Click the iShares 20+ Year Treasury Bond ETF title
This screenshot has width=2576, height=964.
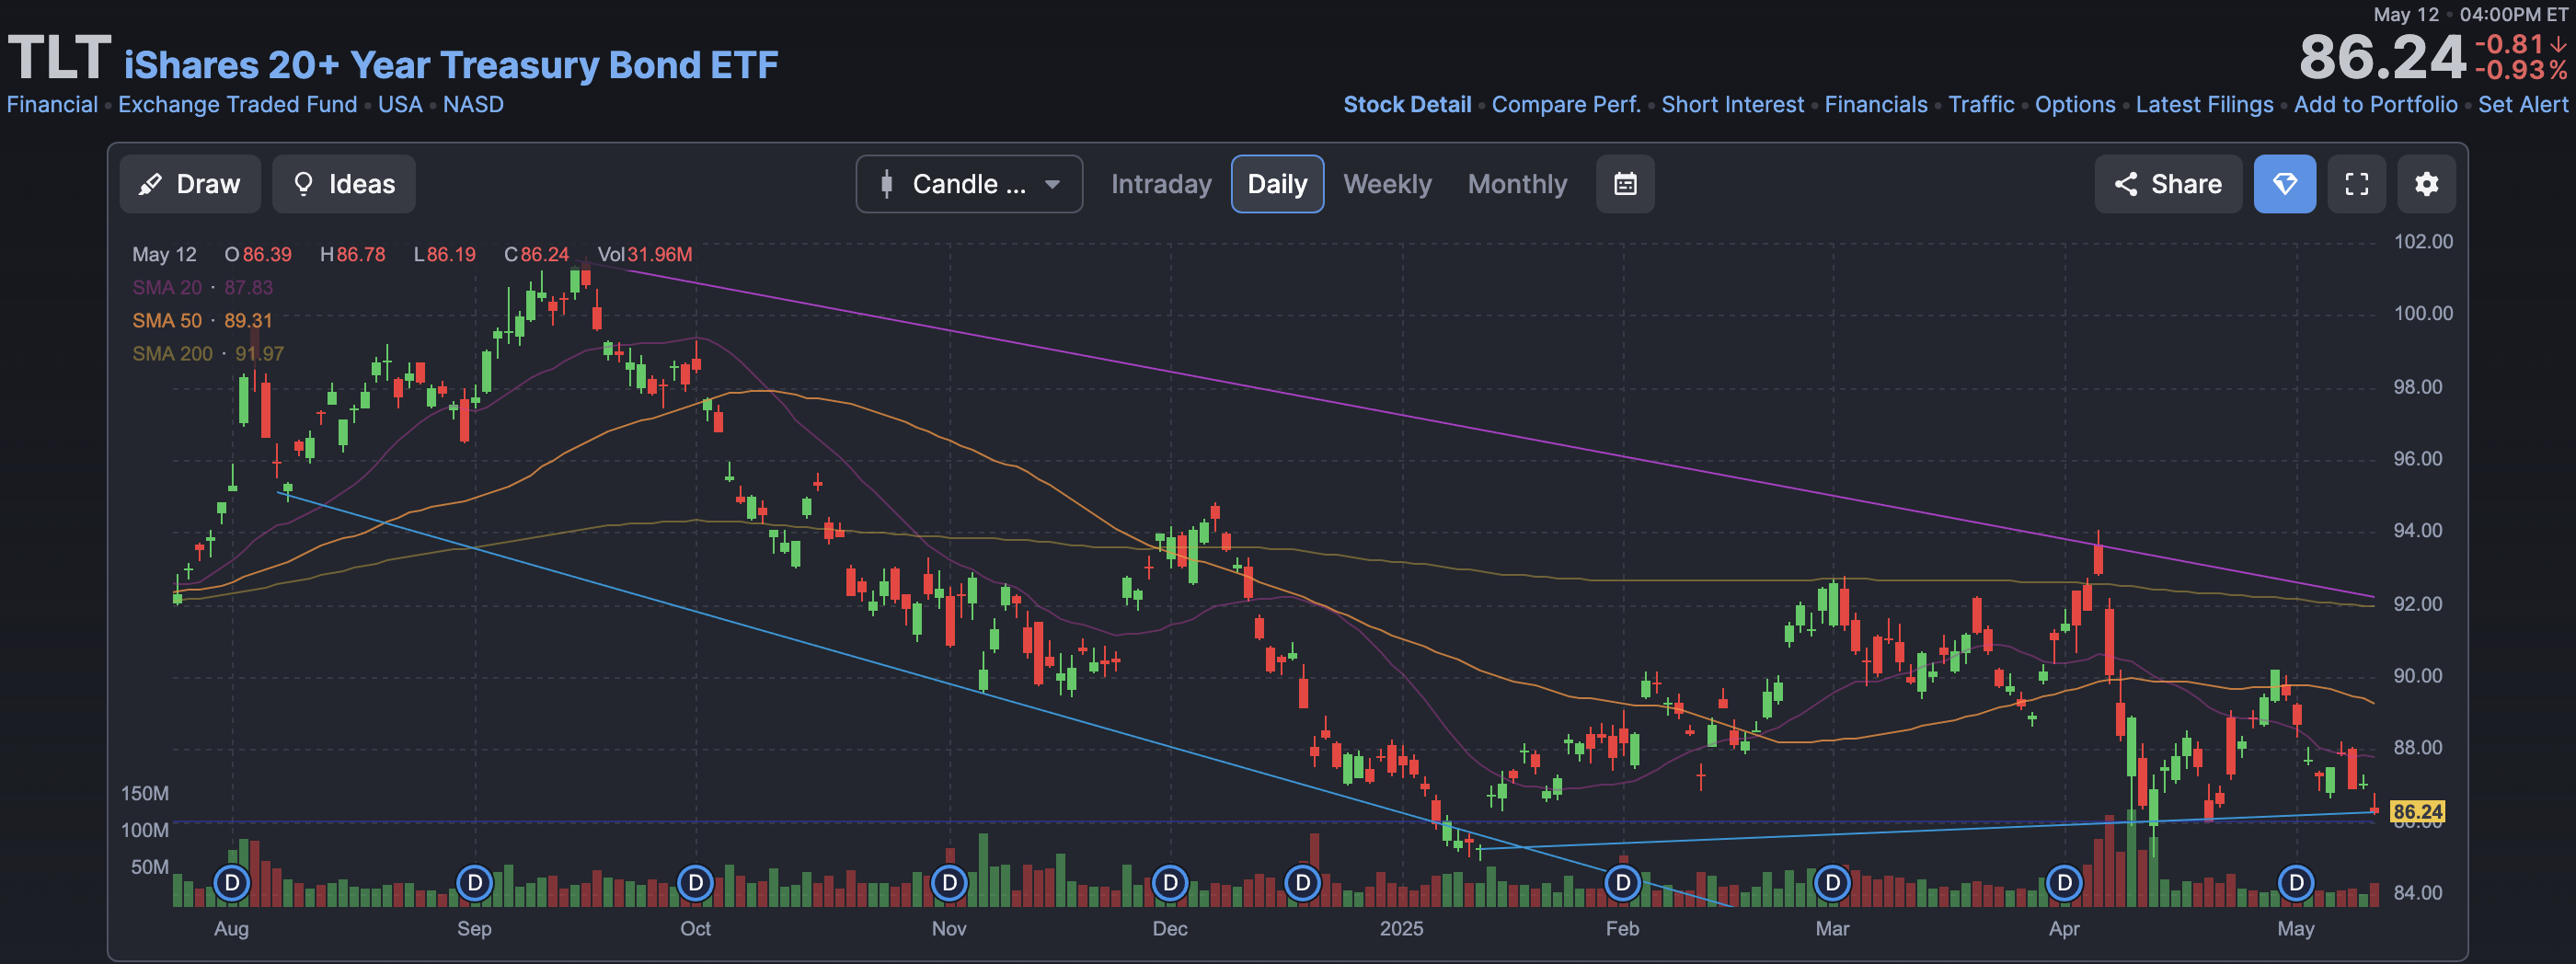coord(451,65)
